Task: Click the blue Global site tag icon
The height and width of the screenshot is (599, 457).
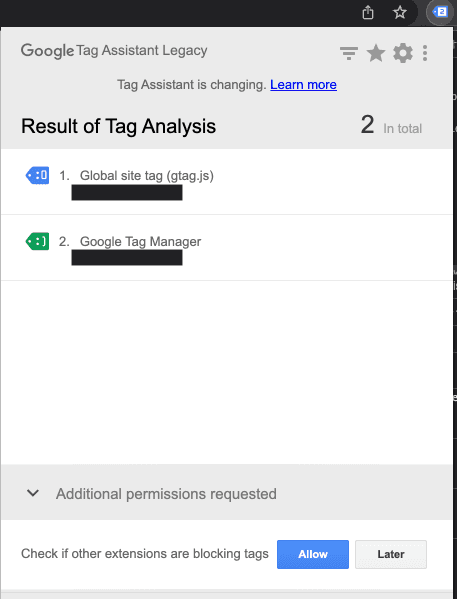Action: [37, 175]
